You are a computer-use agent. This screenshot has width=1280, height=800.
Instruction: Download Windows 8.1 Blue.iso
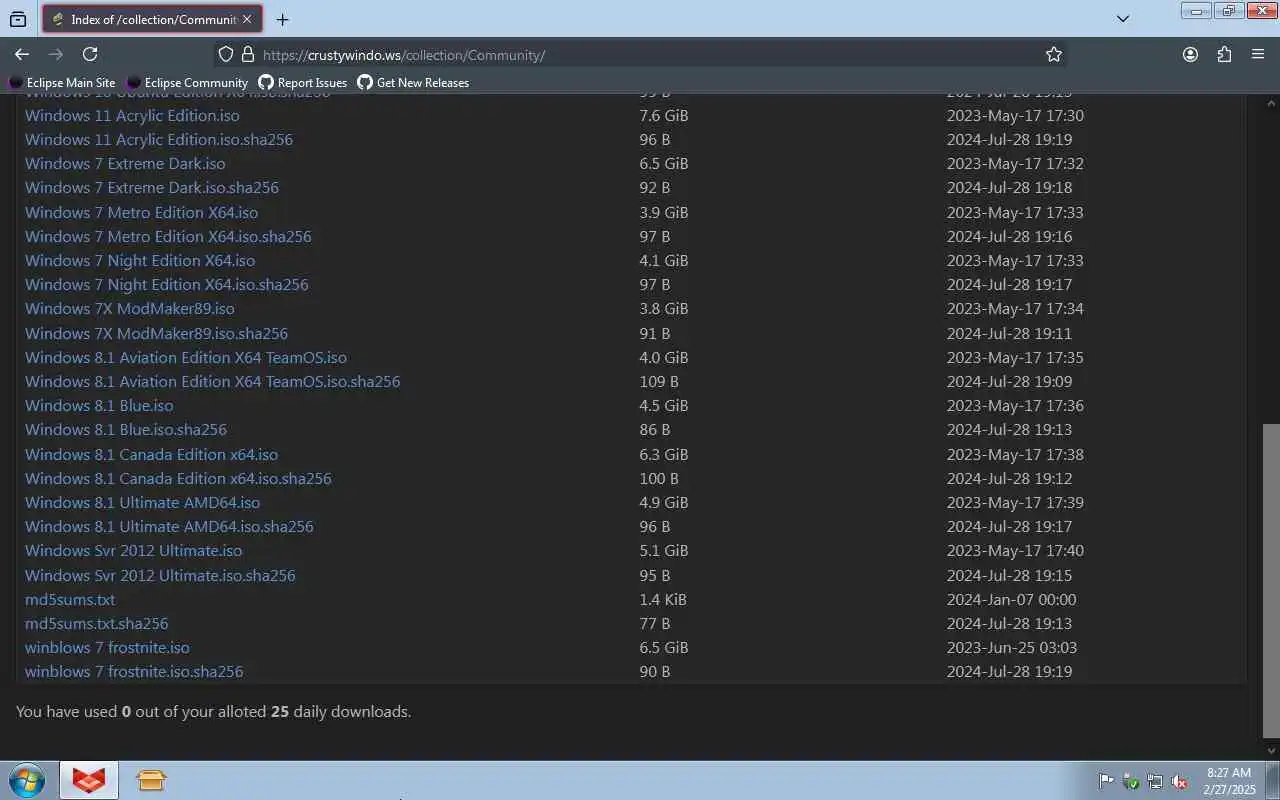[99, 405]
